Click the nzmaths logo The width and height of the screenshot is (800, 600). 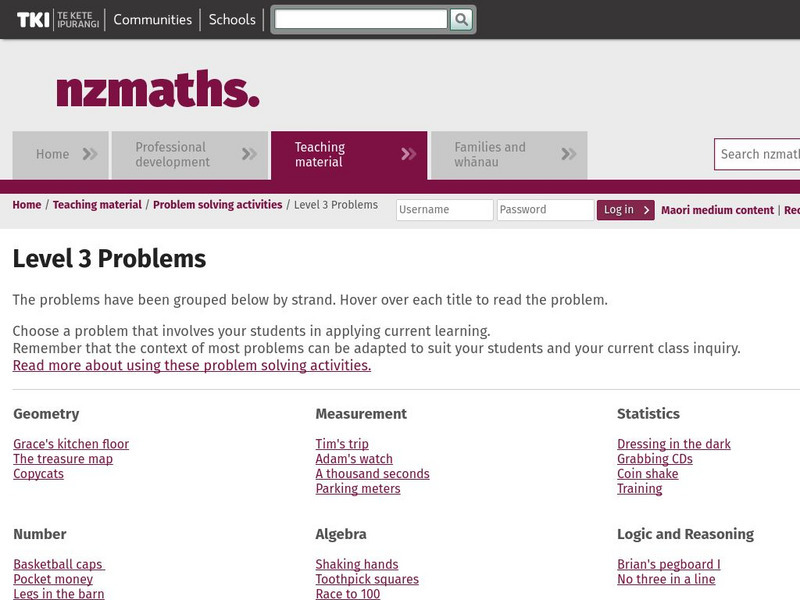click(x=158, y=89)
